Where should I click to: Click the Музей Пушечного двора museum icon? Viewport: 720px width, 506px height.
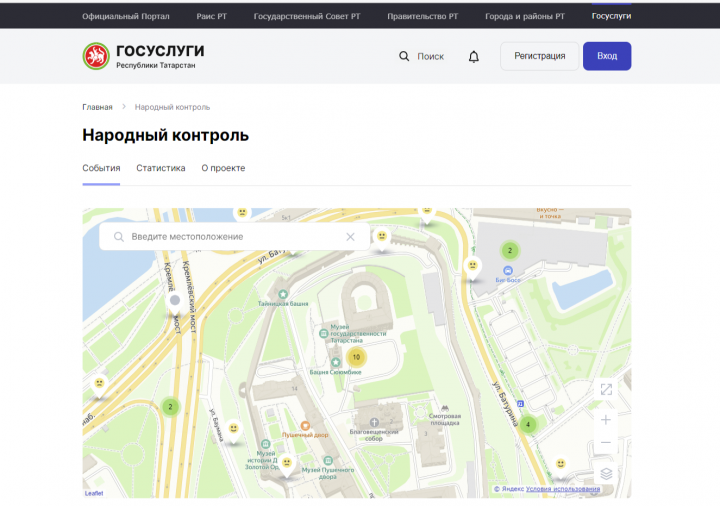328,460
